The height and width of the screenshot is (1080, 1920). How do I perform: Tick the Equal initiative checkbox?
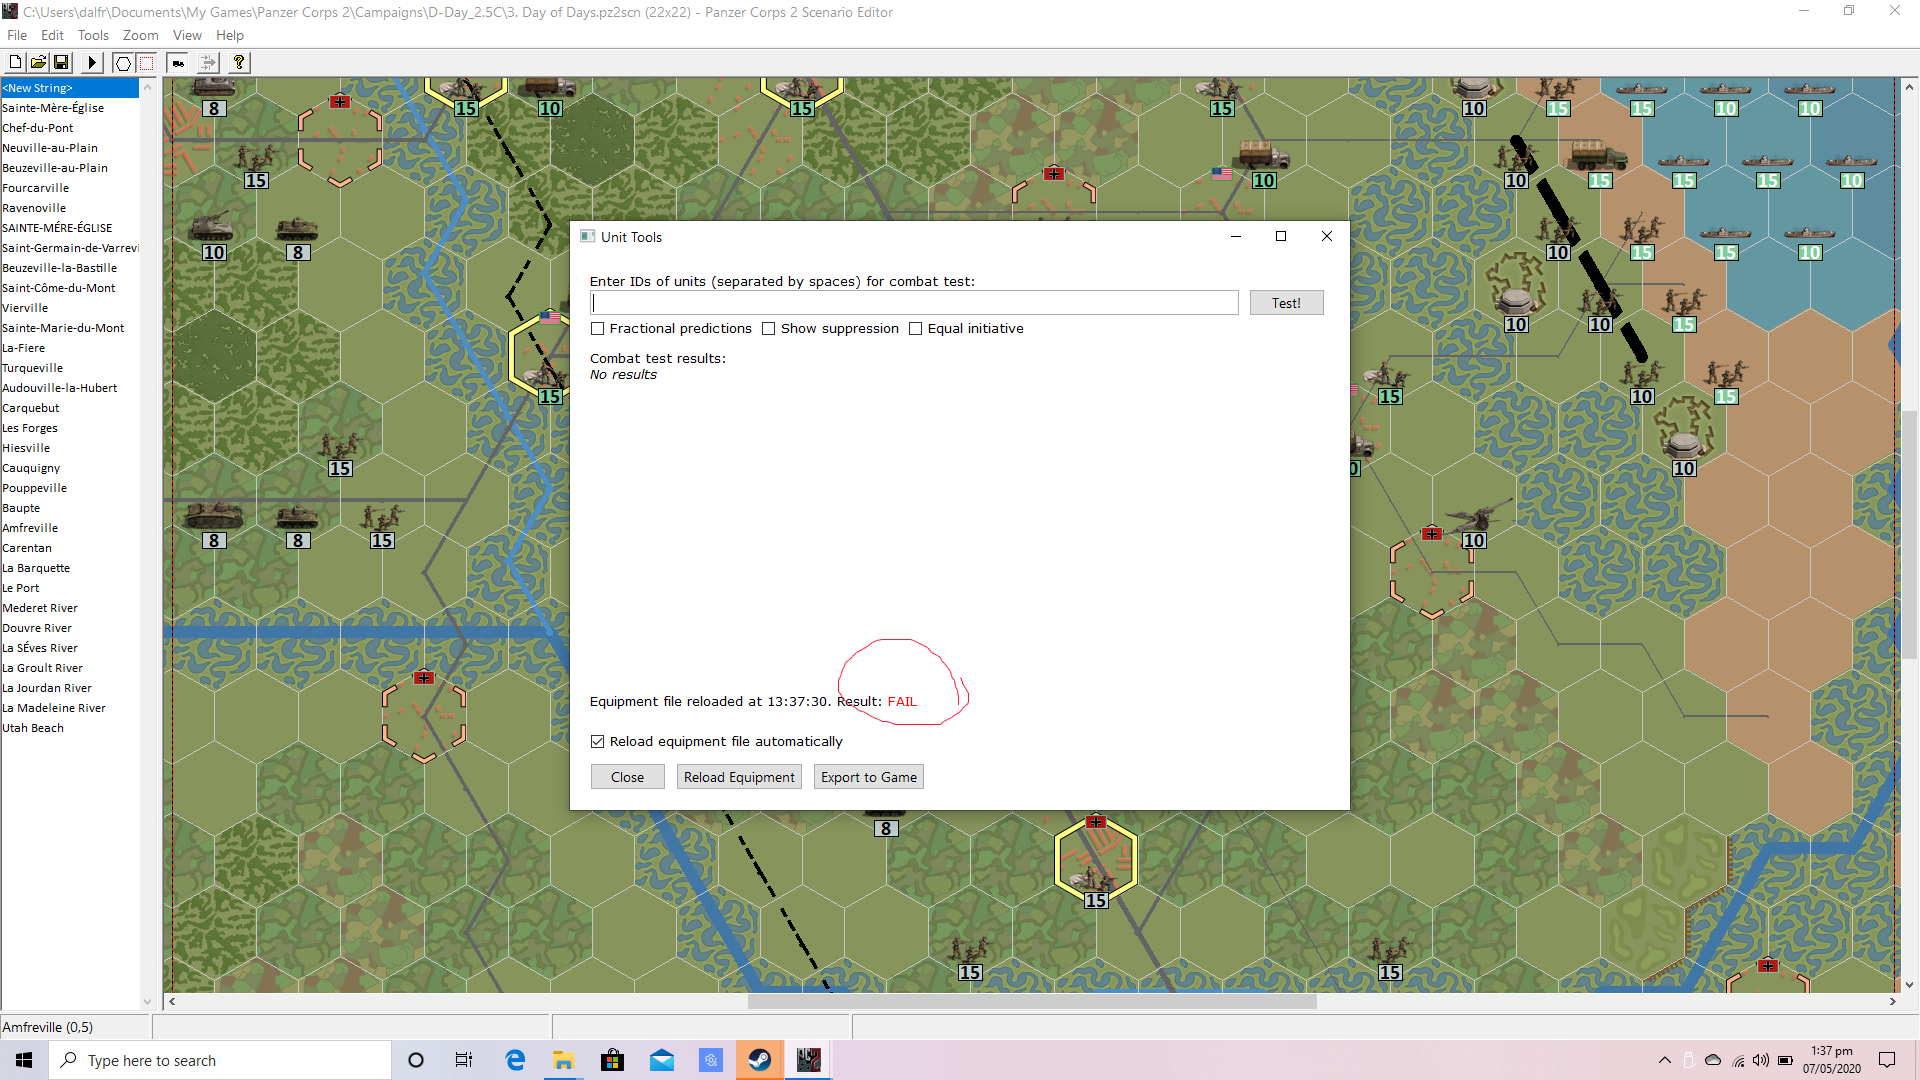(915, 329)
